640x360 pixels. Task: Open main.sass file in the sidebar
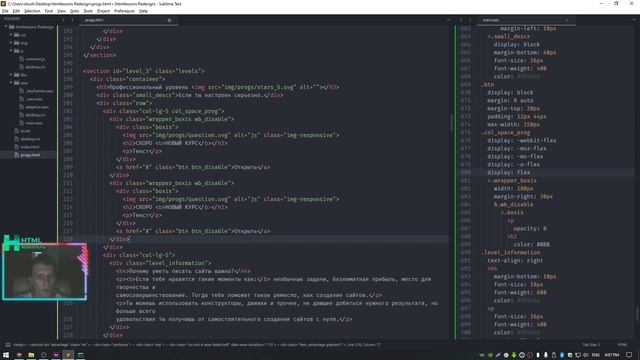coord(34,123)
